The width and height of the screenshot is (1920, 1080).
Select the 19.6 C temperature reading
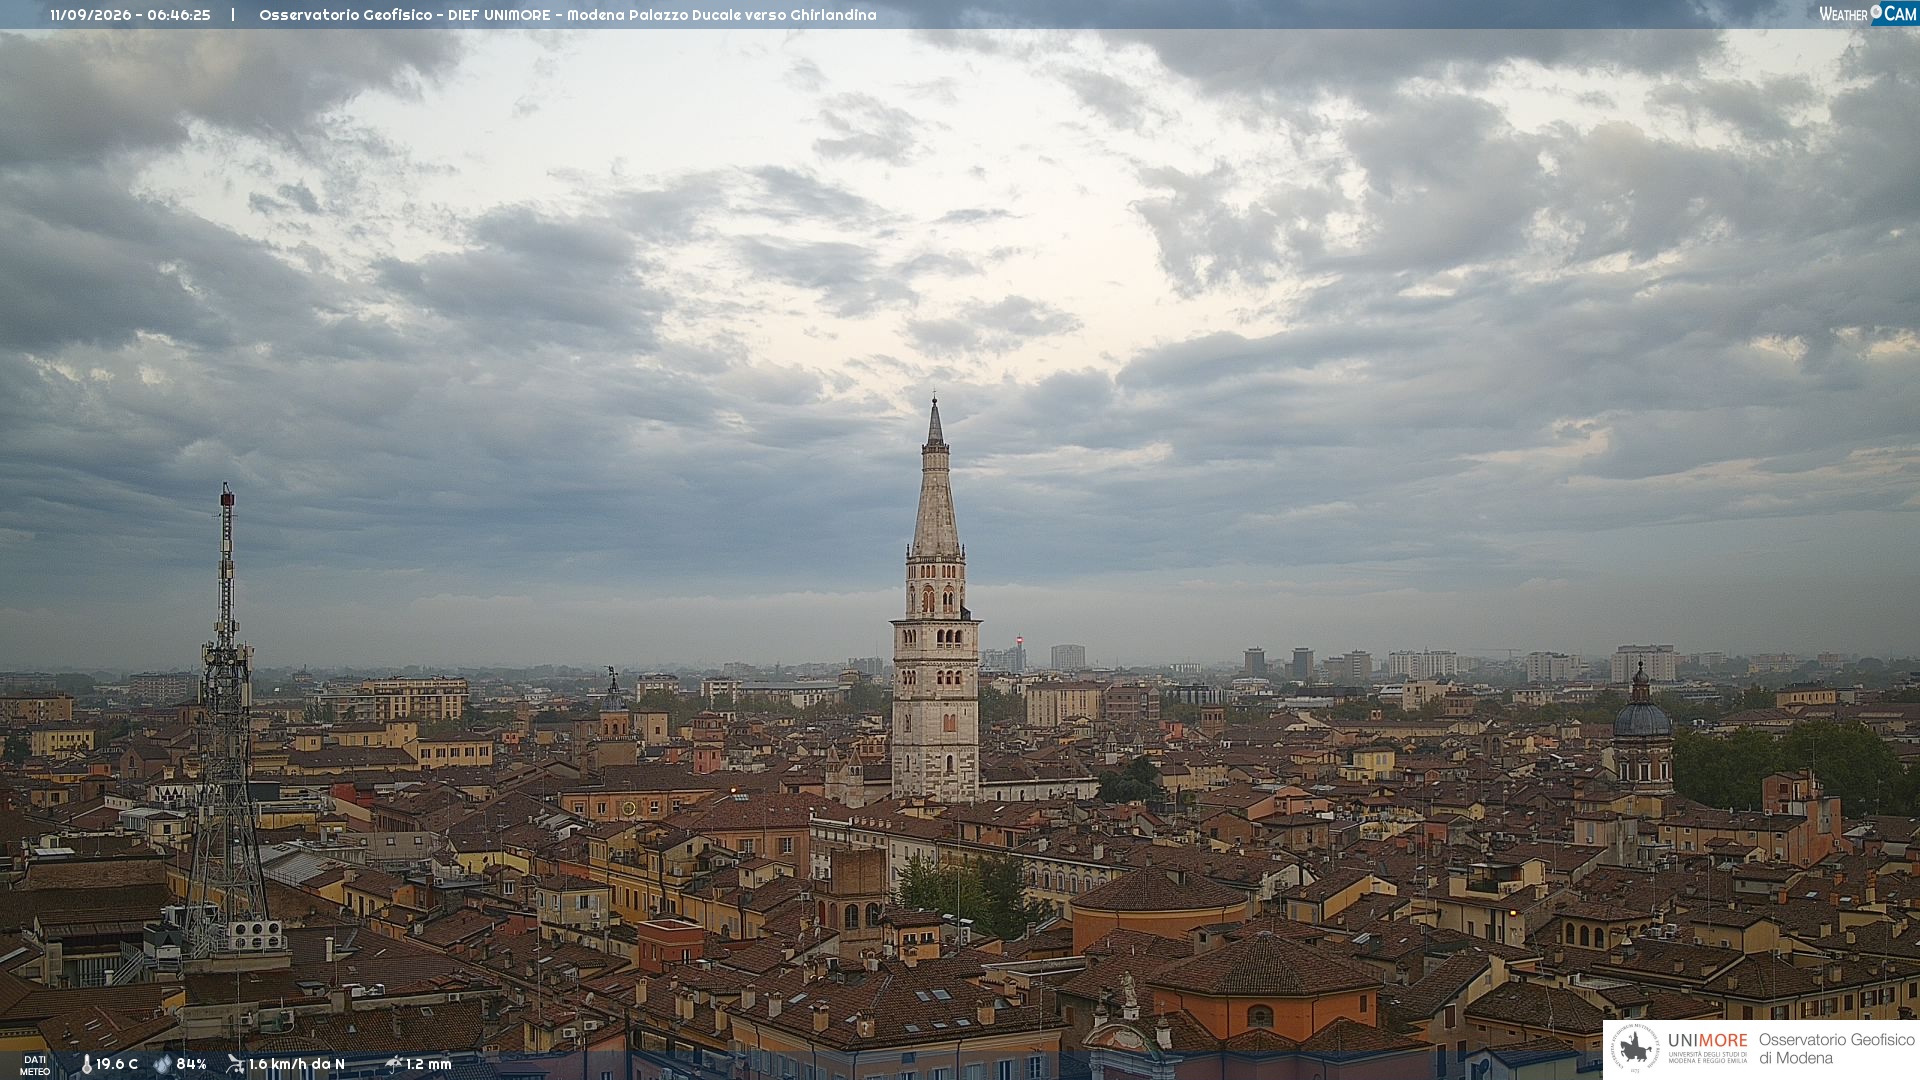pyautogui.click(x=117, y=1064)
